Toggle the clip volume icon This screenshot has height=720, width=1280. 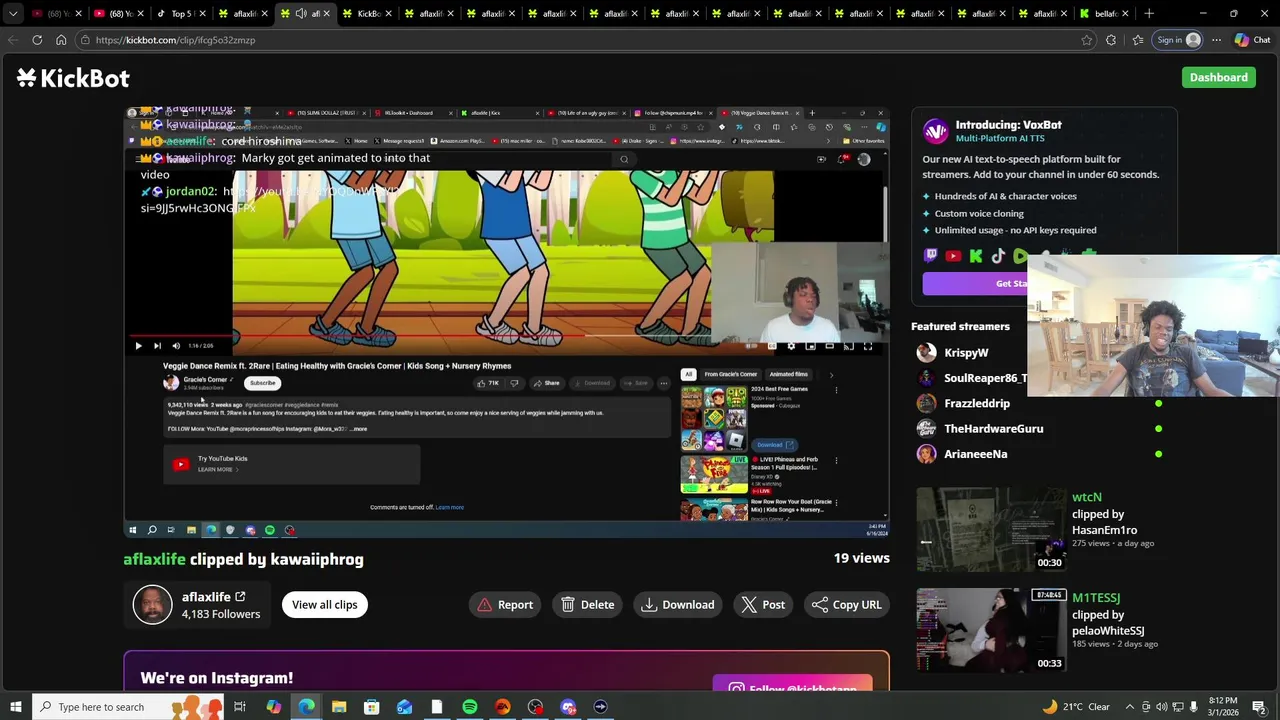tap(176, 346)
